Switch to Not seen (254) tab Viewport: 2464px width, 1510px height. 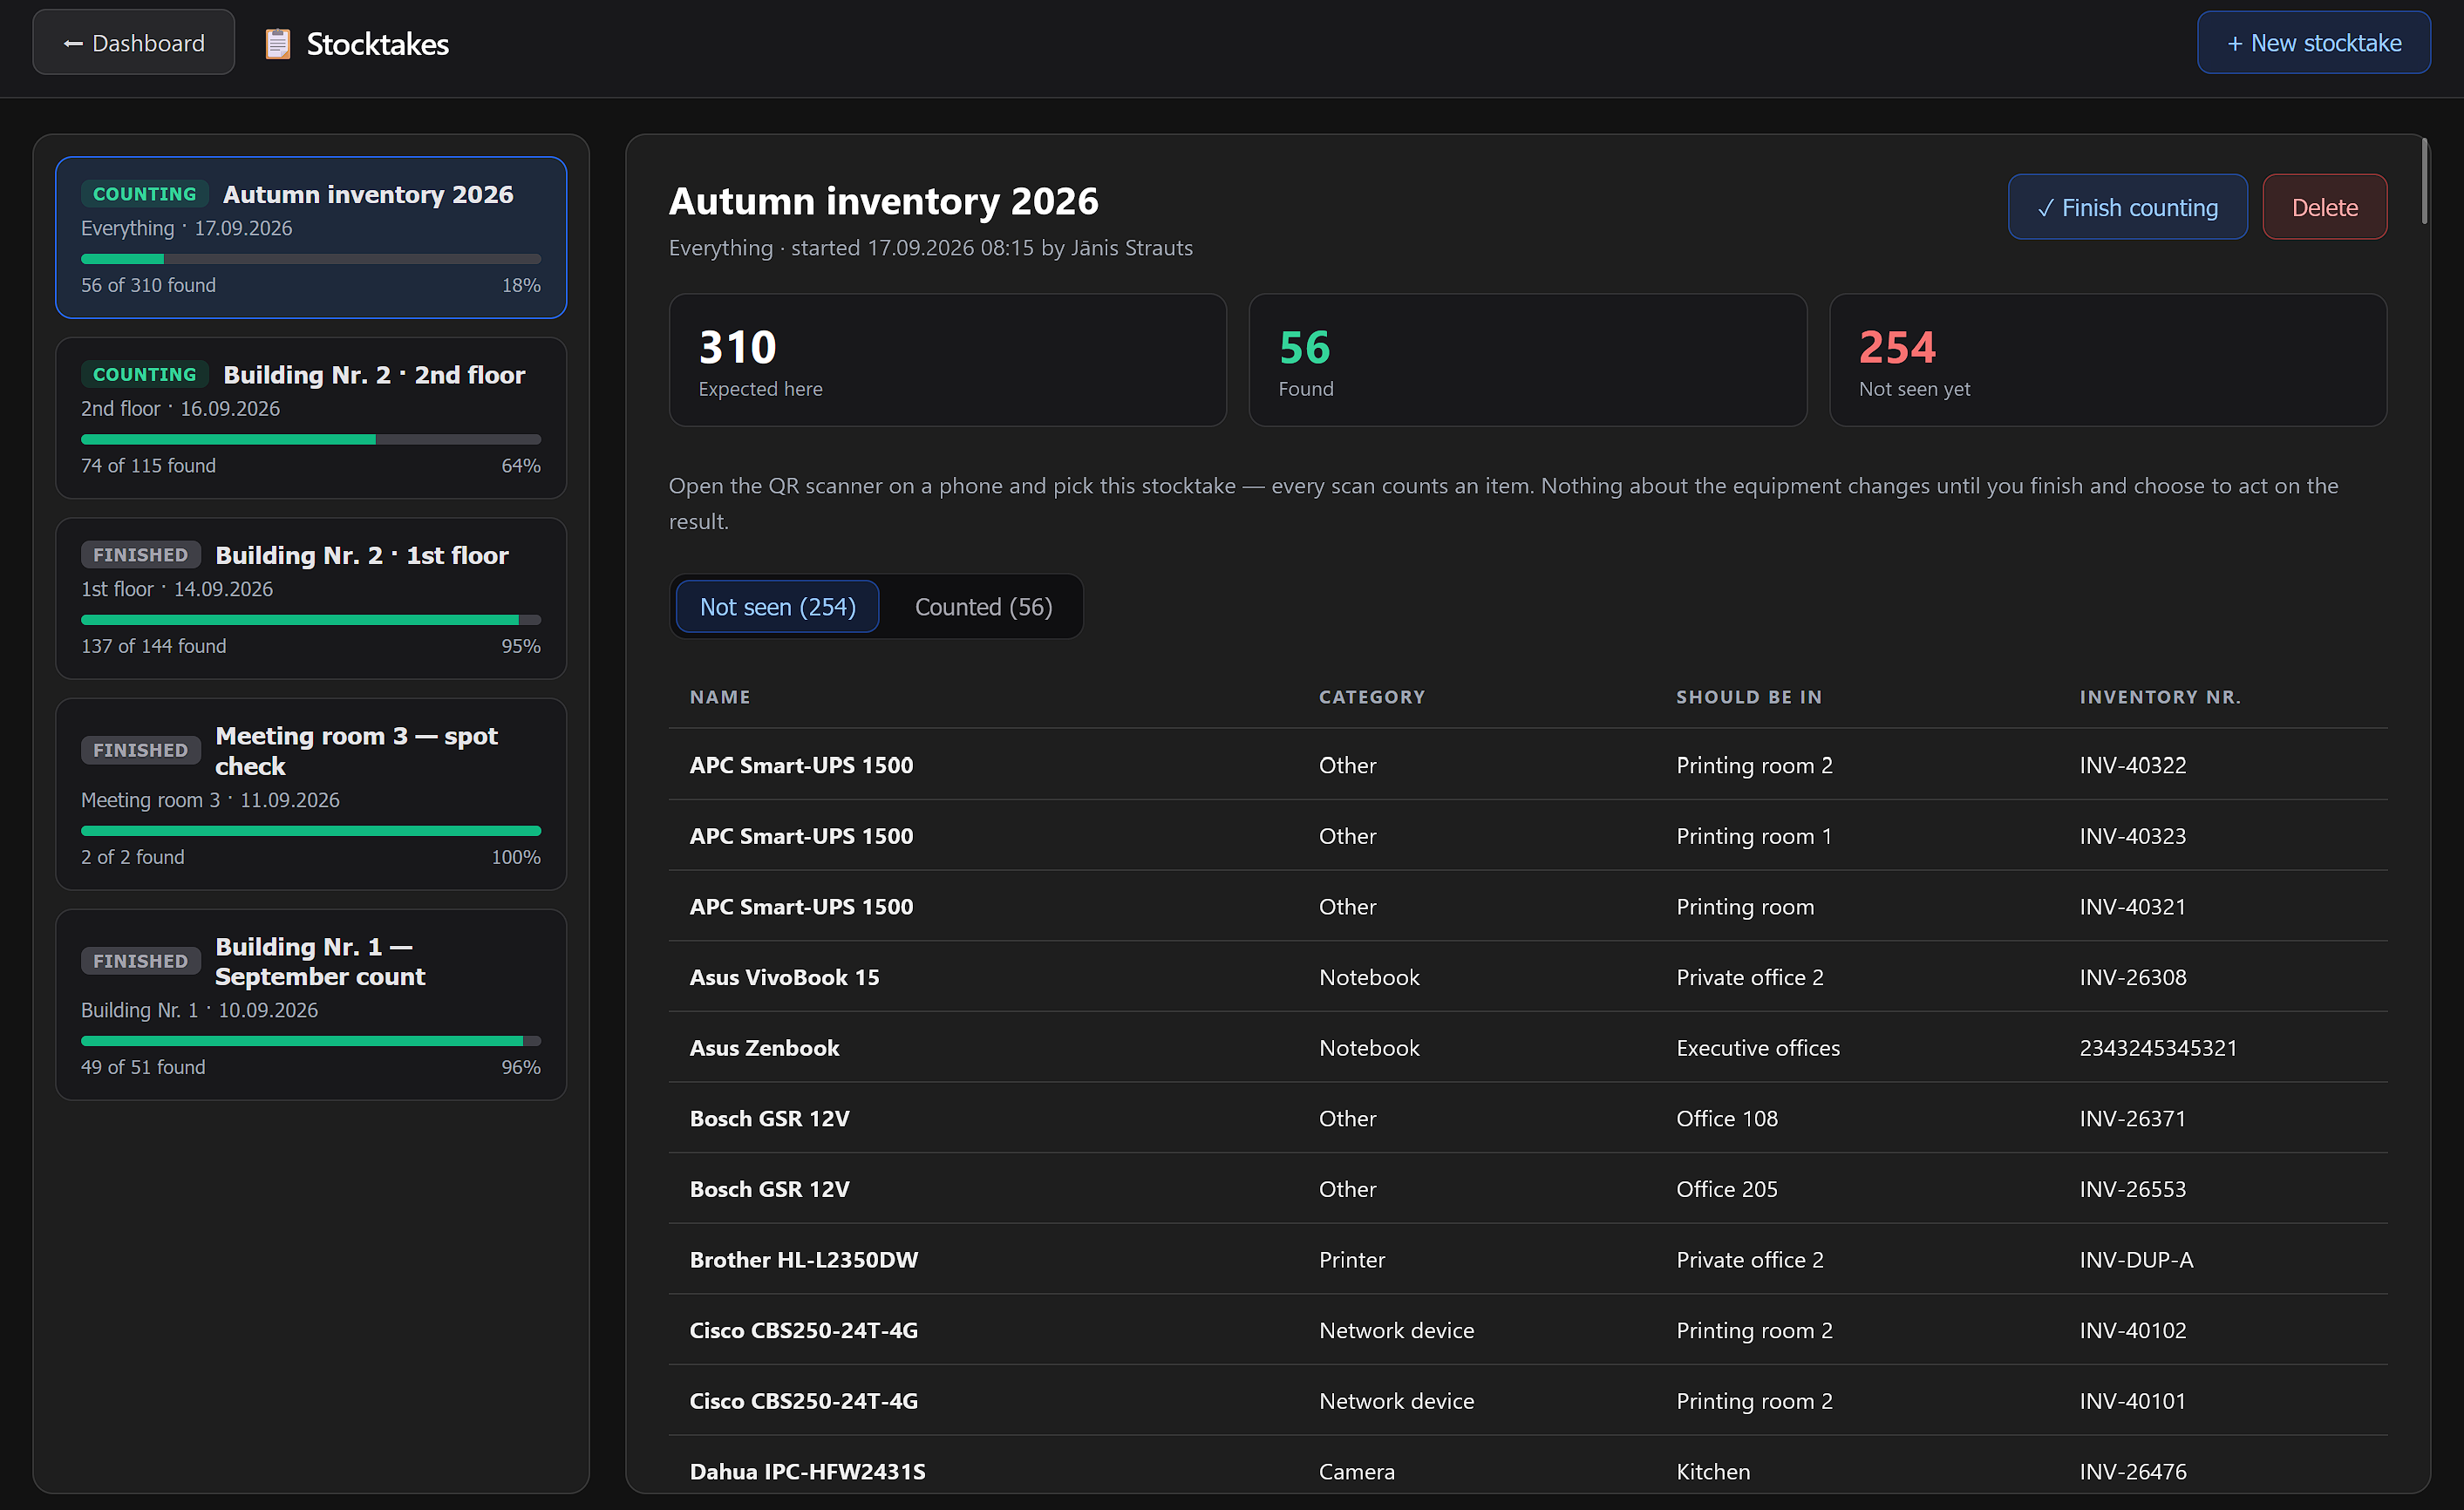pyautogui.click(x=777, y=607)
